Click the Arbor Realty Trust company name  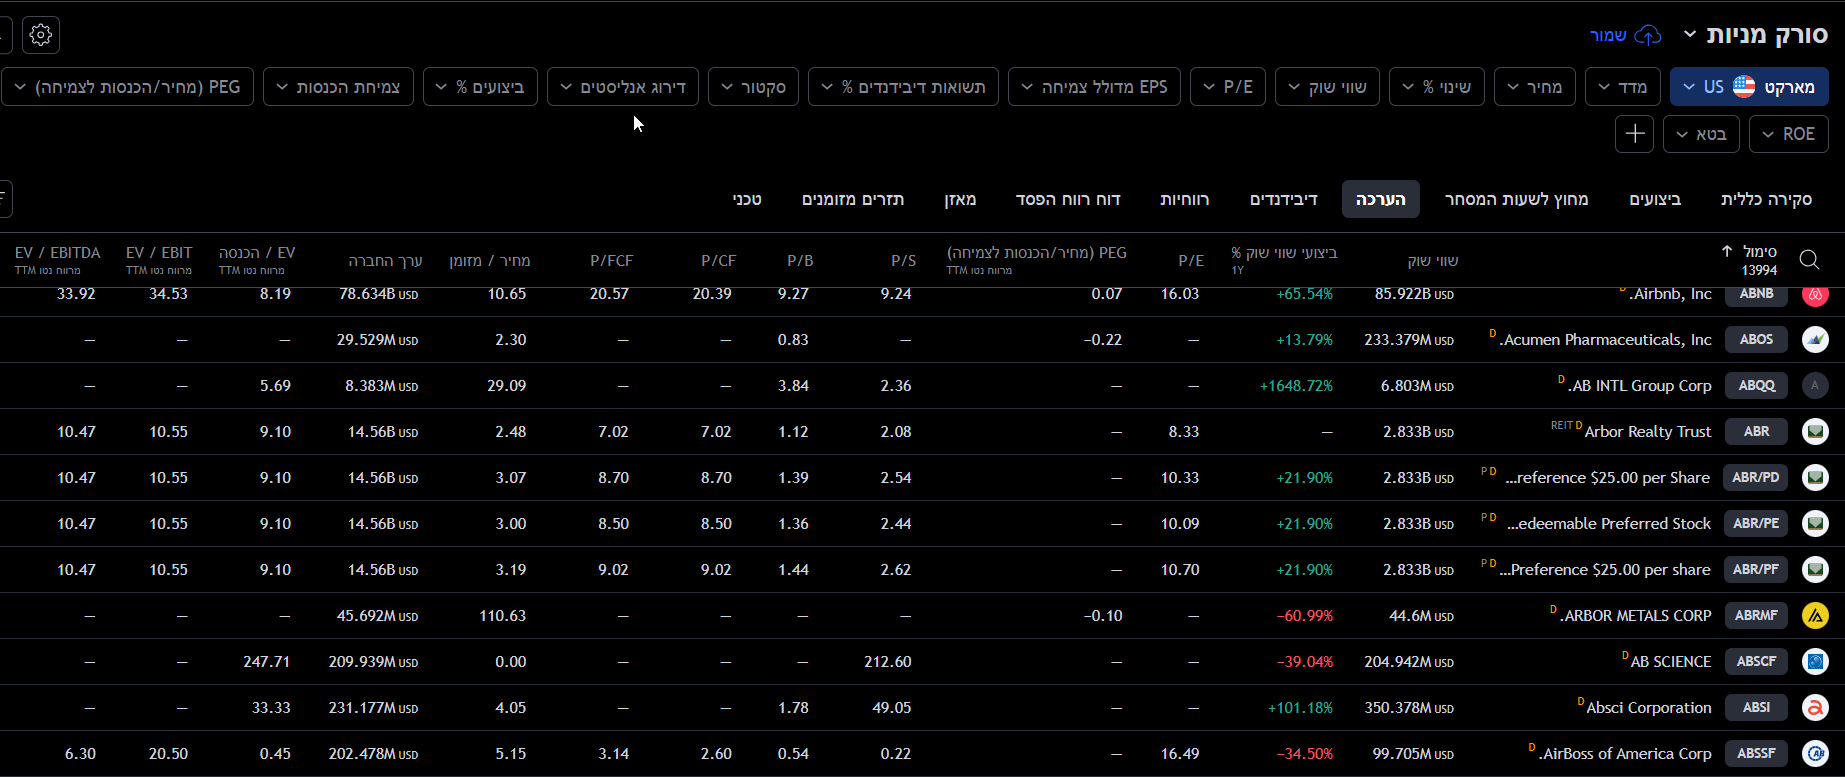pos(1648,432)
